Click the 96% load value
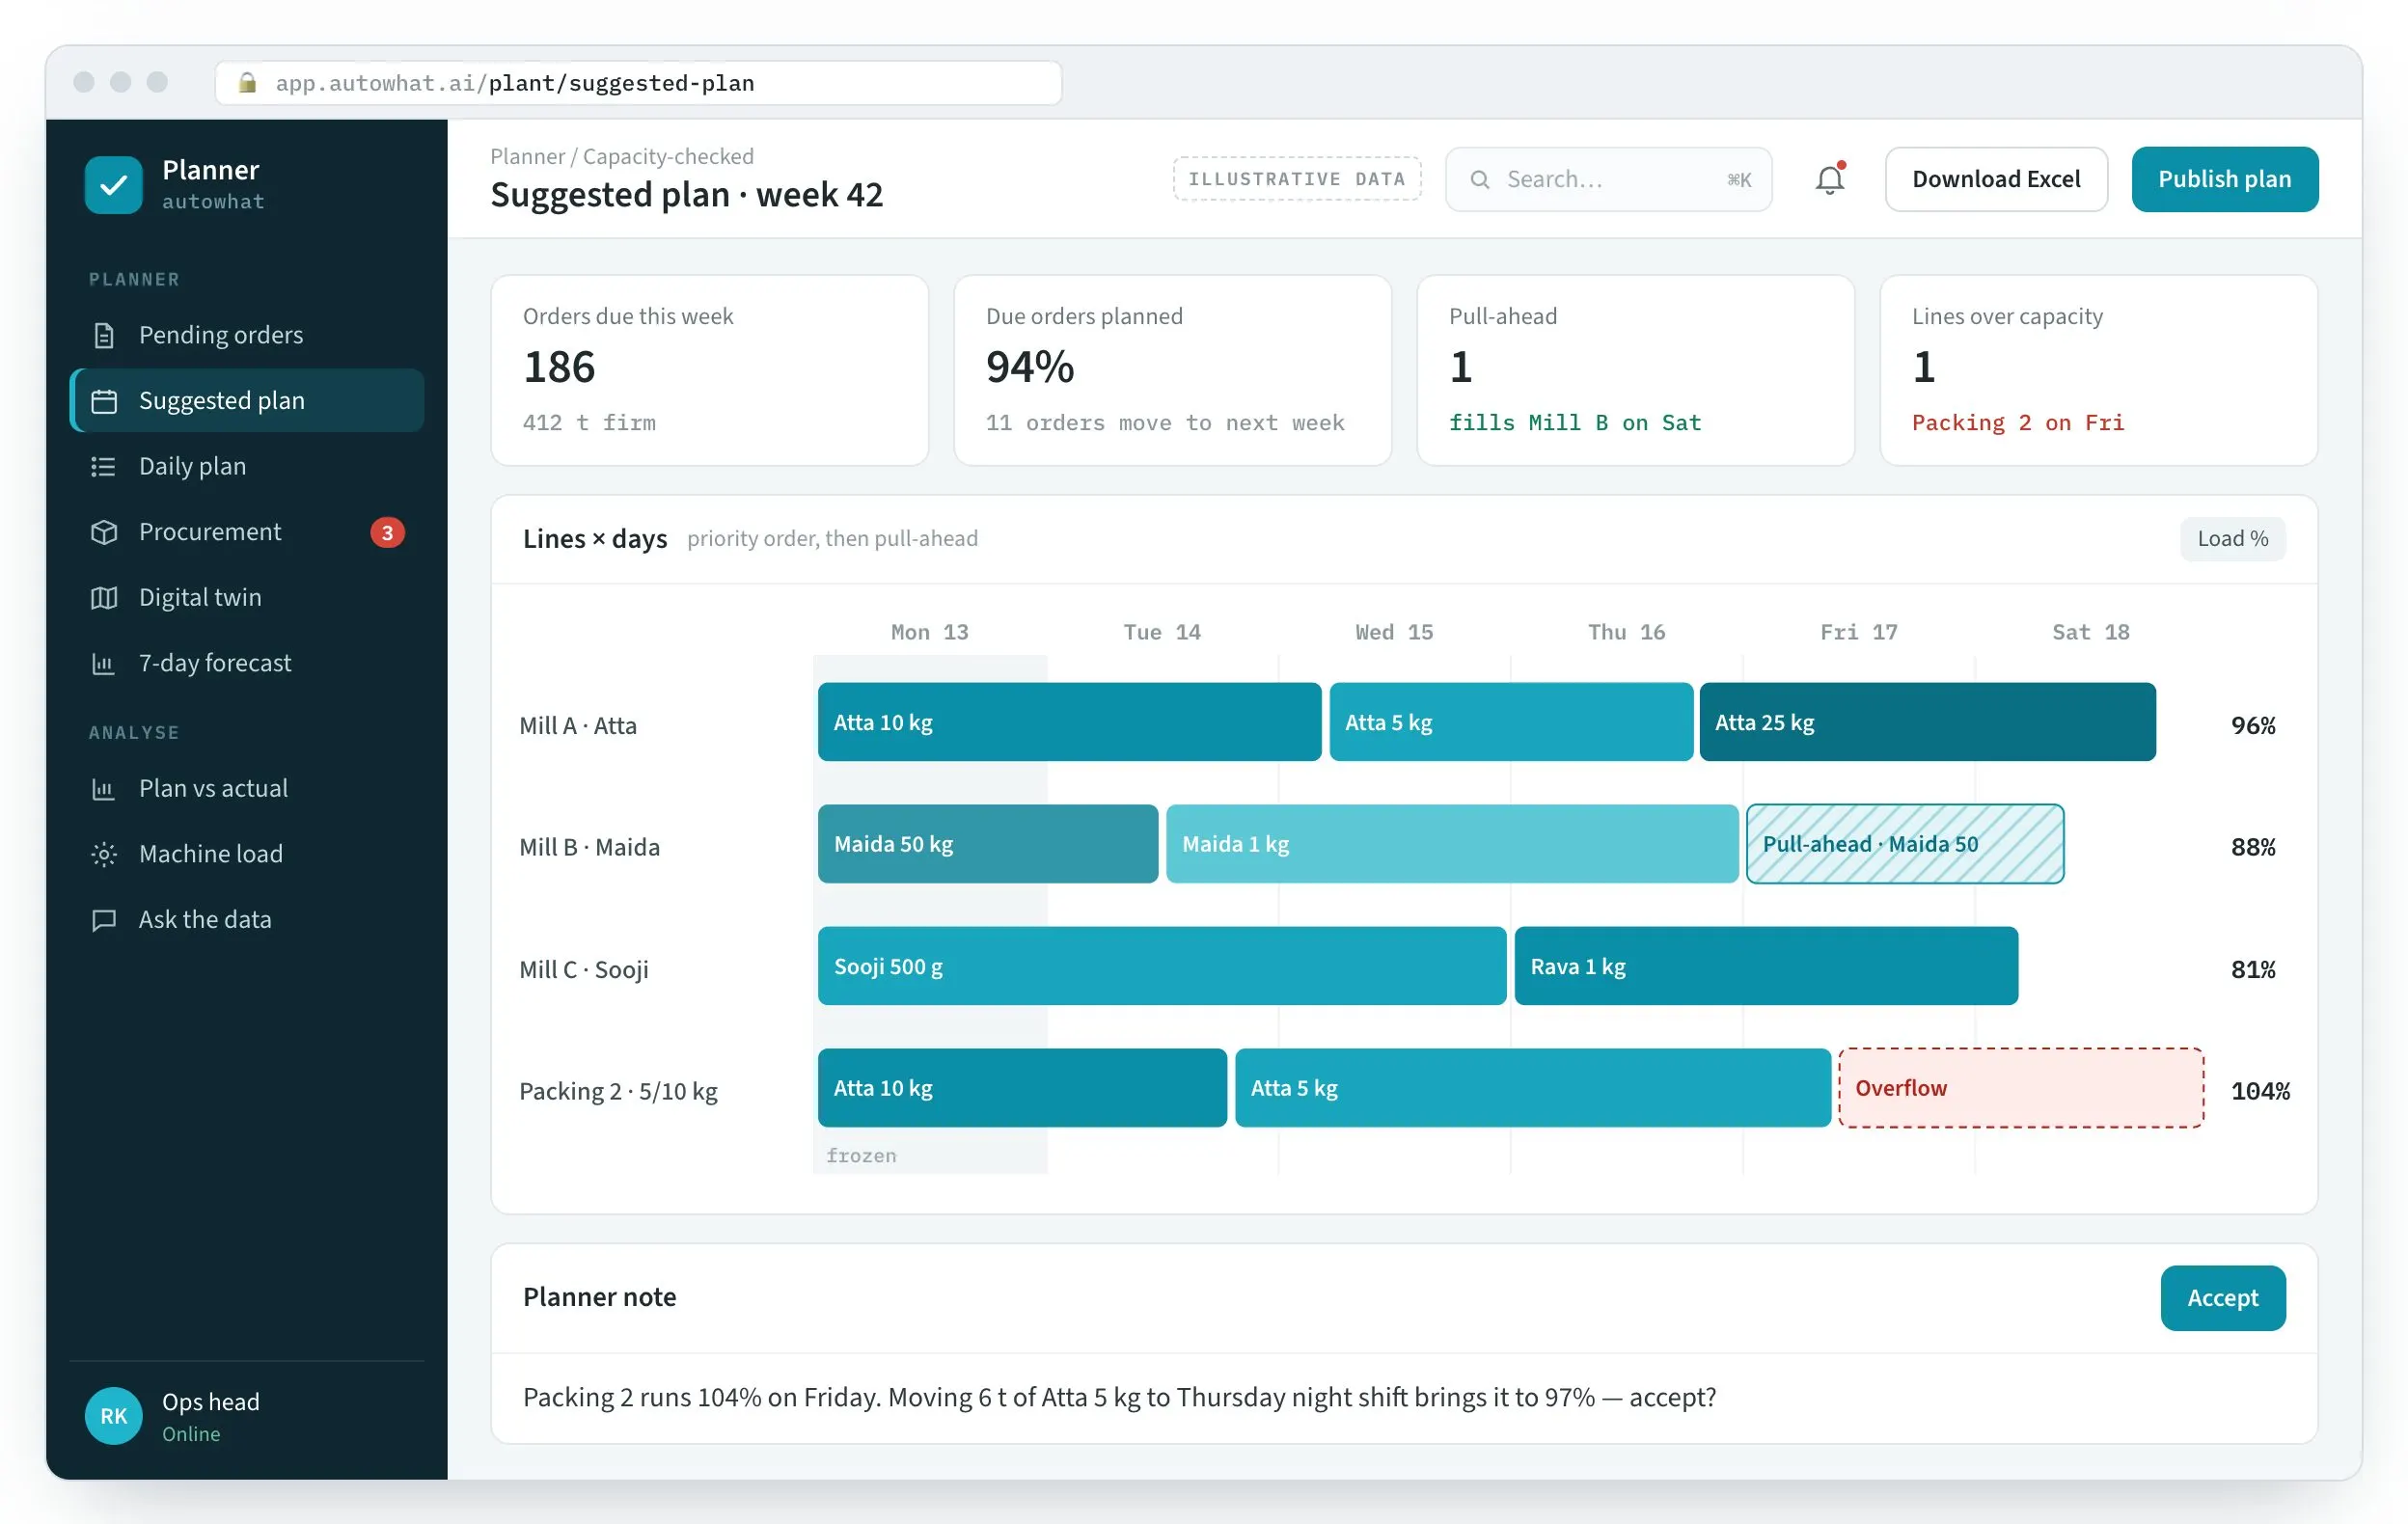The width and height of the screenshot is (2408, 1524). (x=2252, y=725)
